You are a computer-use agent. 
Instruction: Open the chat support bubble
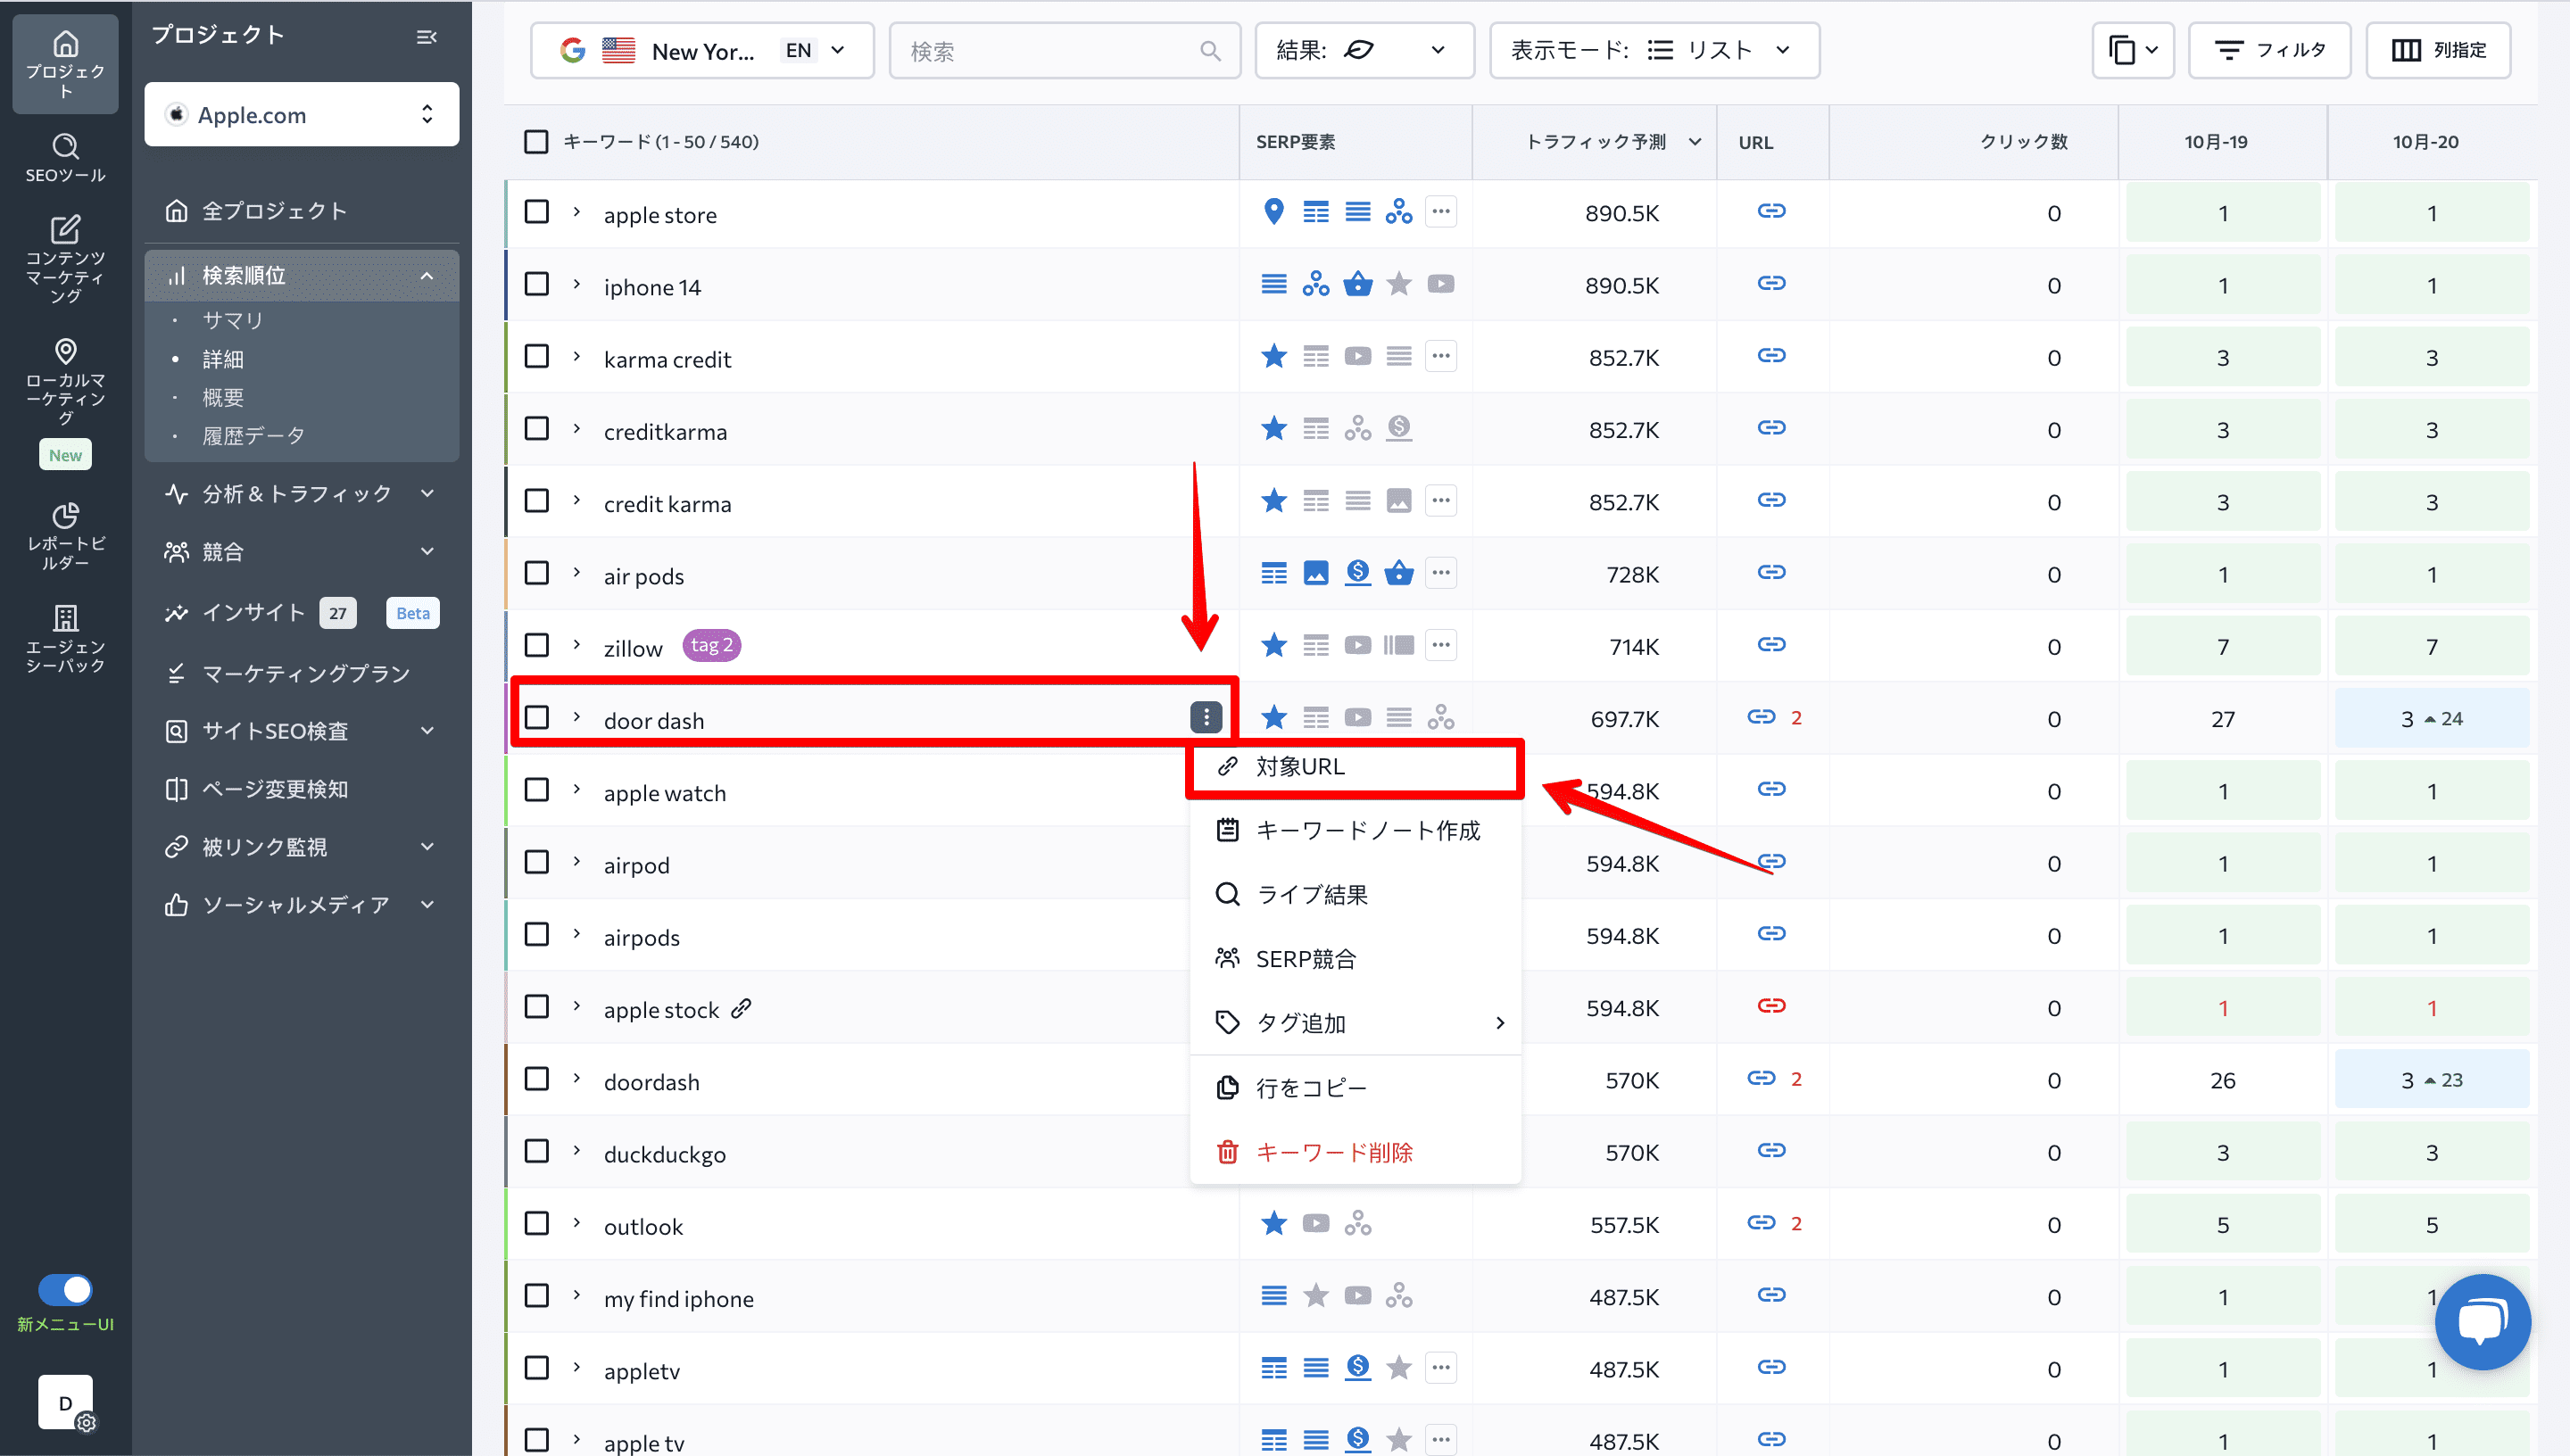pos(2482,1321)
